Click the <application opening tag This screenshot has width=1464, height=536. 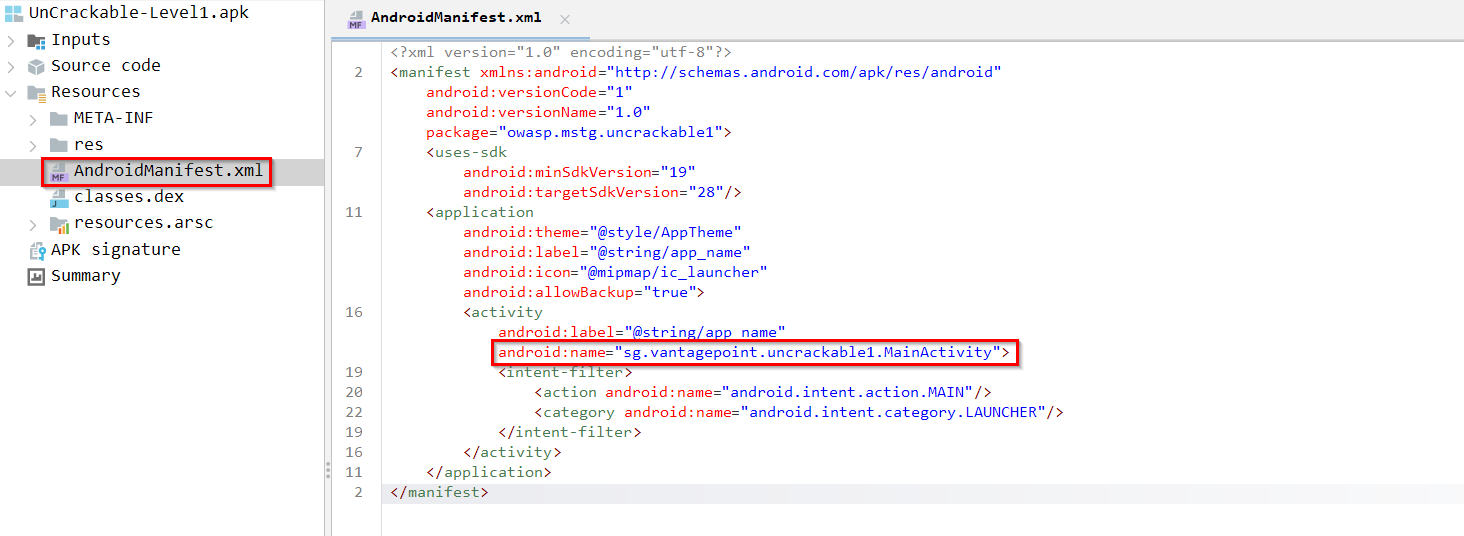(x=480, y=212)
